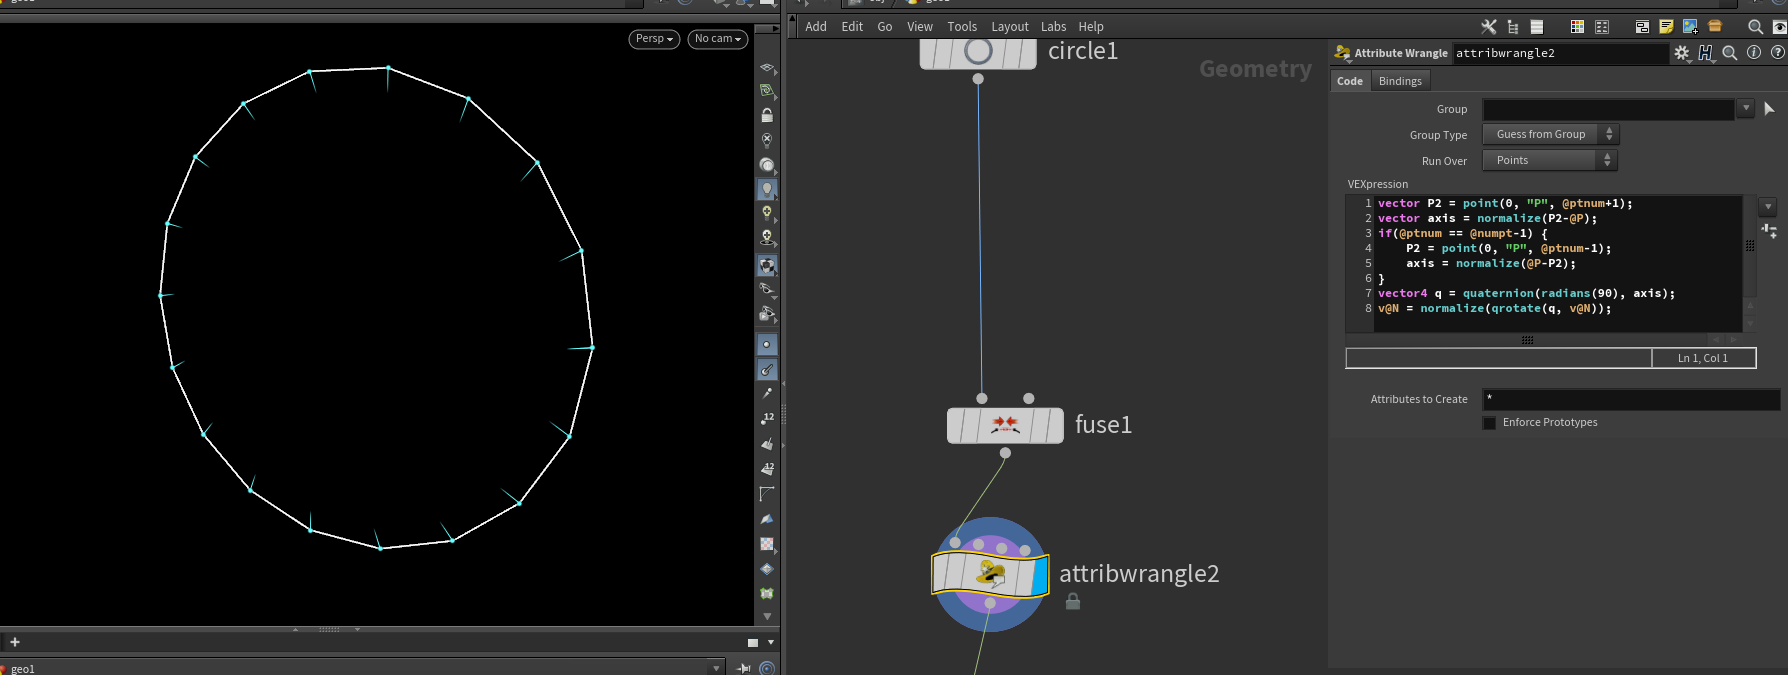1788x675 pixels.
Task: Click the Houdini H presets icon
Action: (1706, 53)
